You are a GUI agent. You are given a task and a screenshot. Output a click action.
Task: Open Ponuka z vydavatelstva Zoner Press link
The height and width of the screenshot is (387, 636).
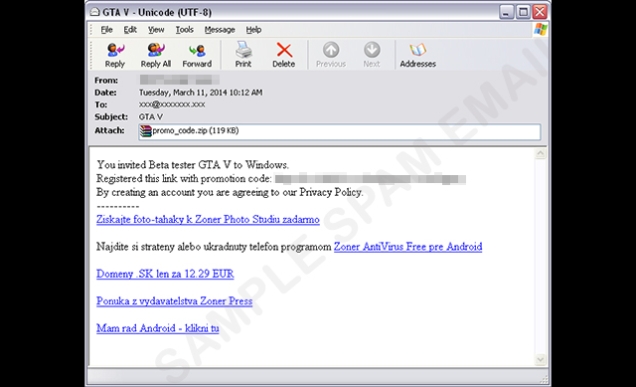click(174, 301)
